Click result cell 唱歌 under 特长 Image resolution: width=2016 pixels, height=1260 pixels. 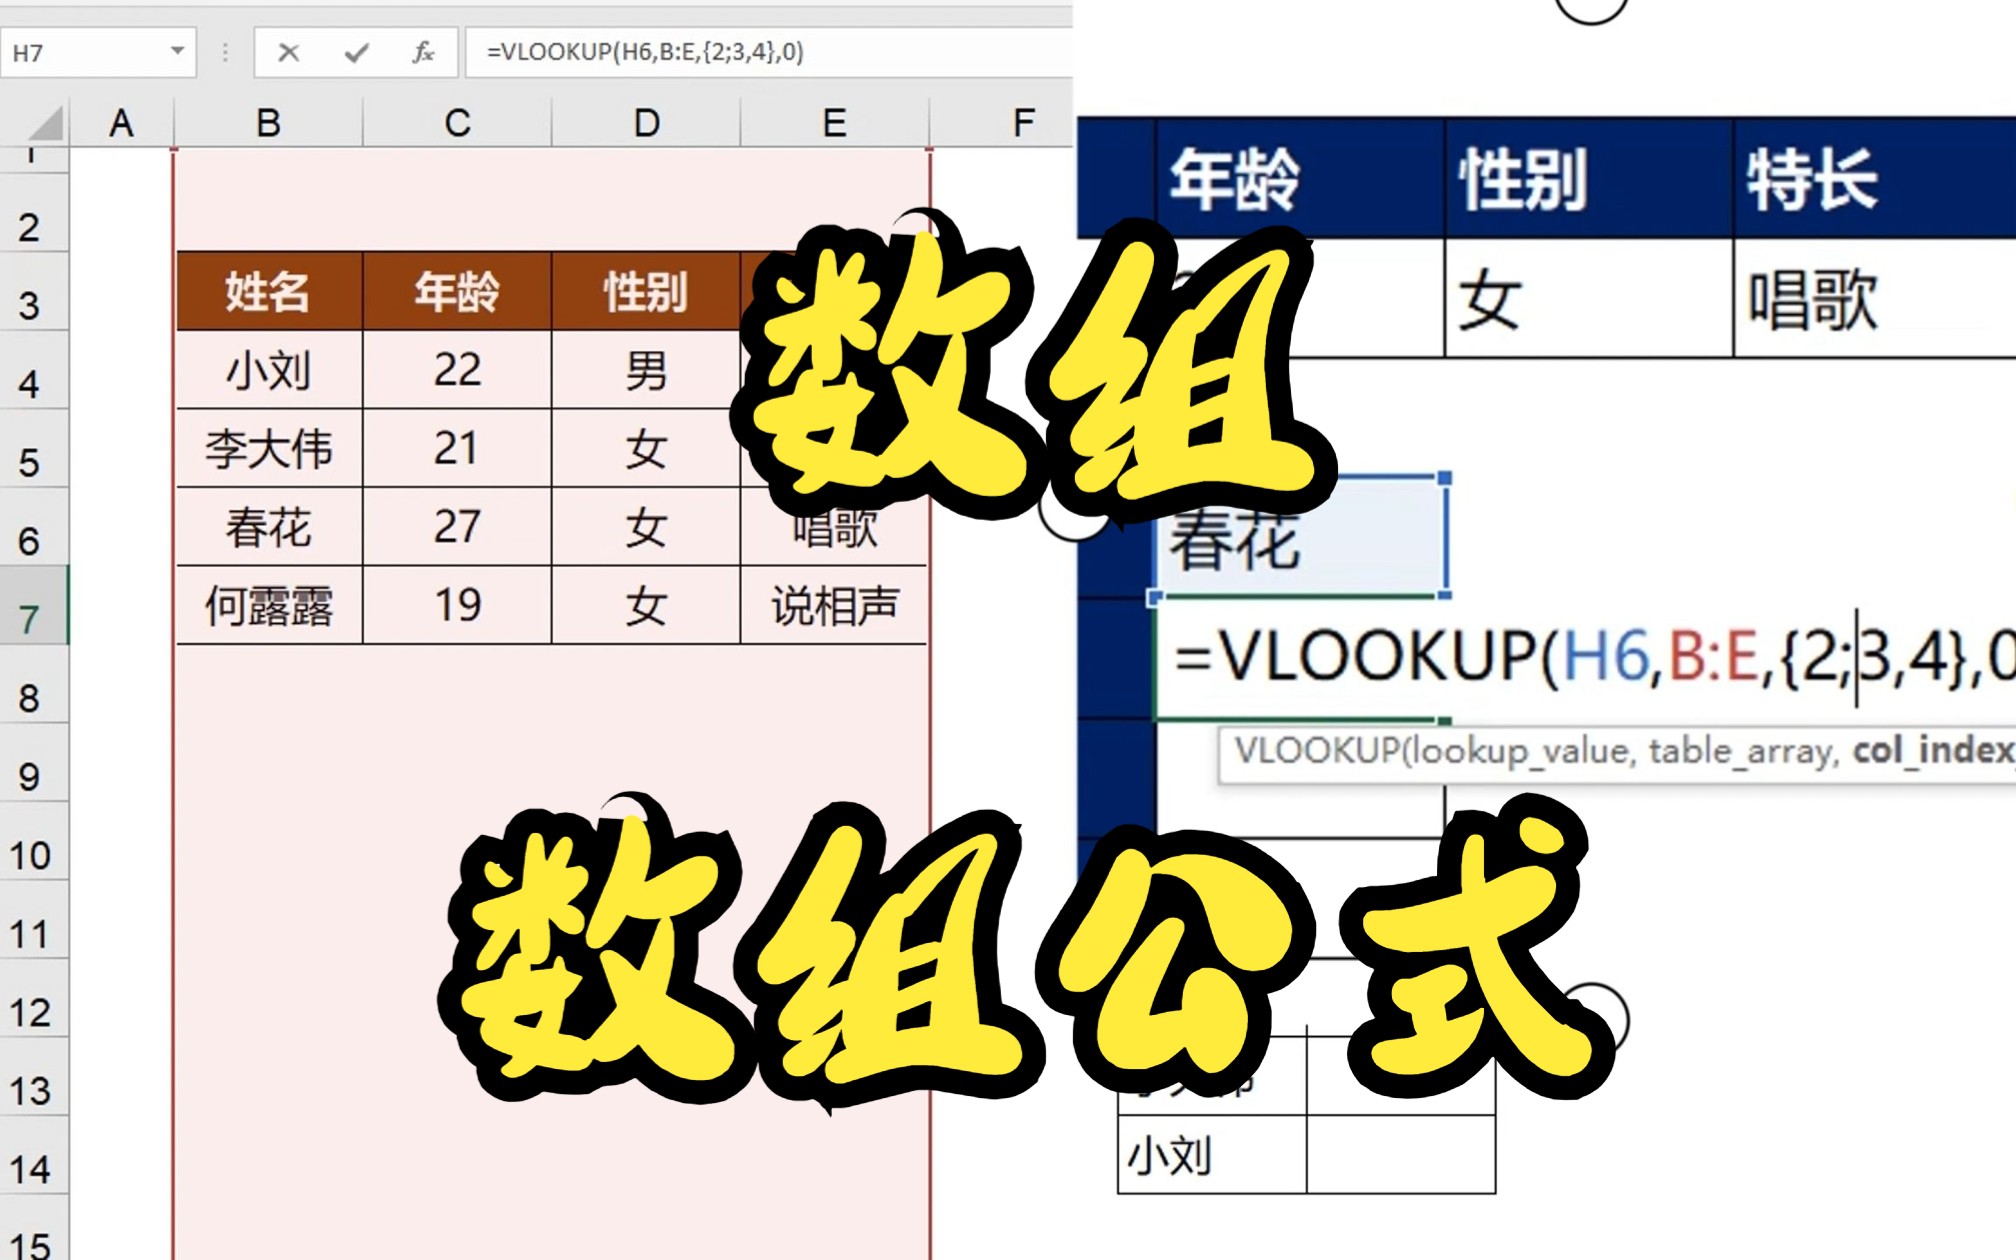click(1875, 298)
